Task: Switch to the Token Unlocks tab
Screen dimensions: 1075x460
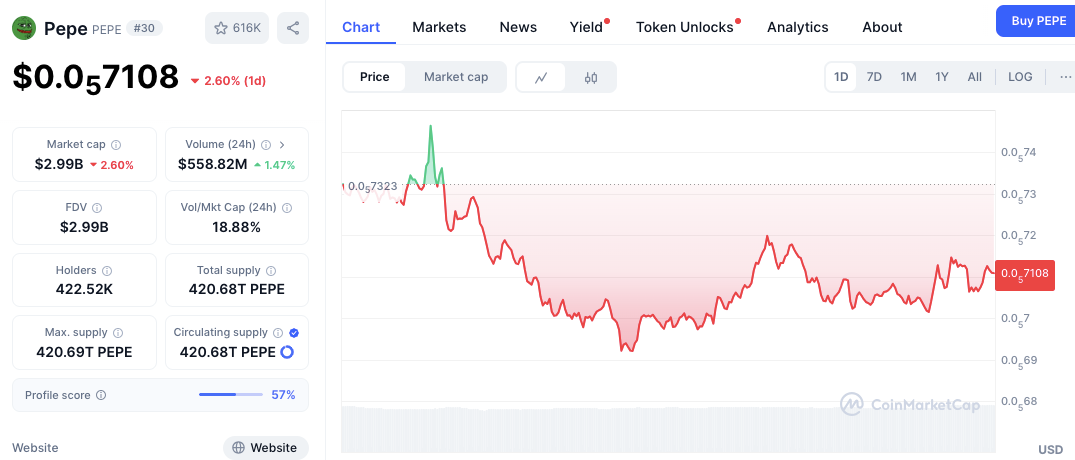Action: coord(685,27)
